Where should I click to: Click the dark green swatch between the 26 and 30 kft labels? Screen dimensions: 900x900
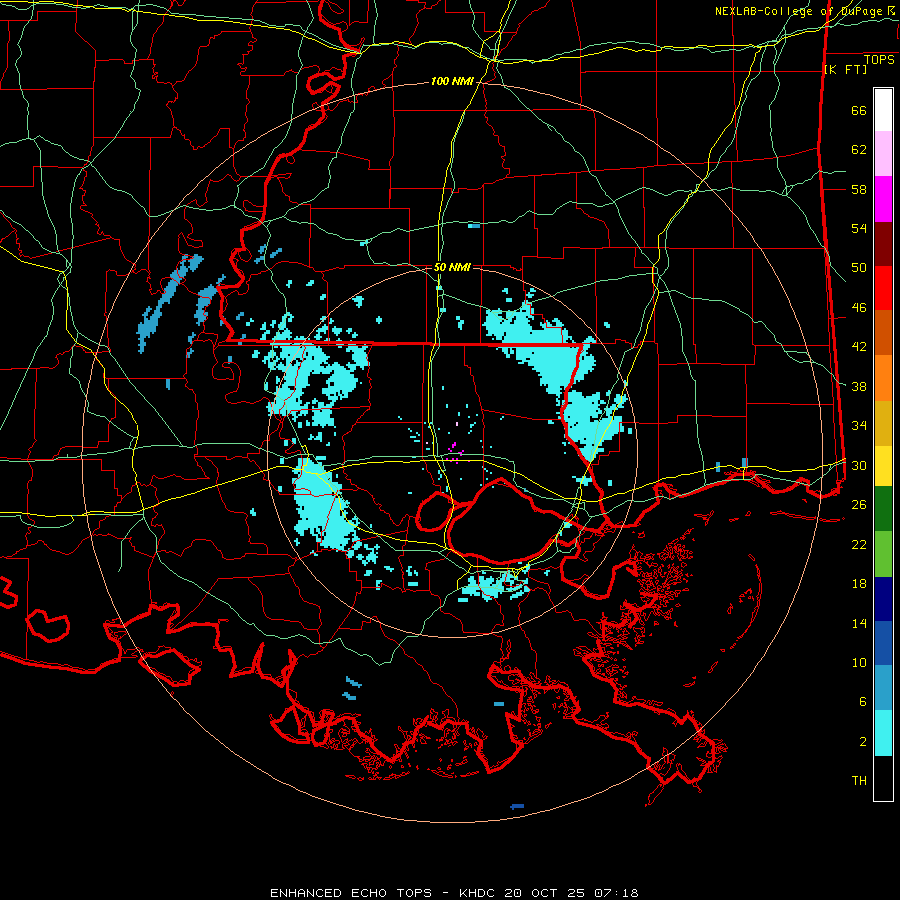click(x=883, y=509)
